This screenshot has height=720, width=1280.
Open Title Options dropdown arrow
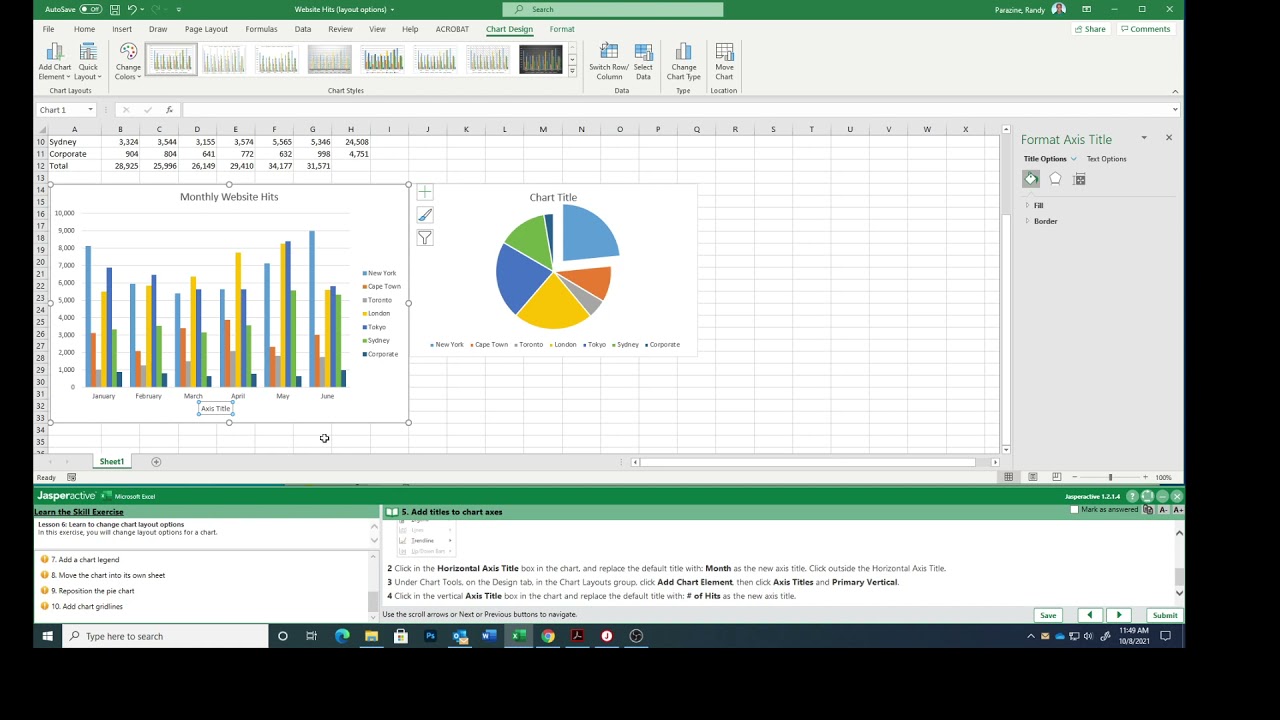tap(1074, 159)
